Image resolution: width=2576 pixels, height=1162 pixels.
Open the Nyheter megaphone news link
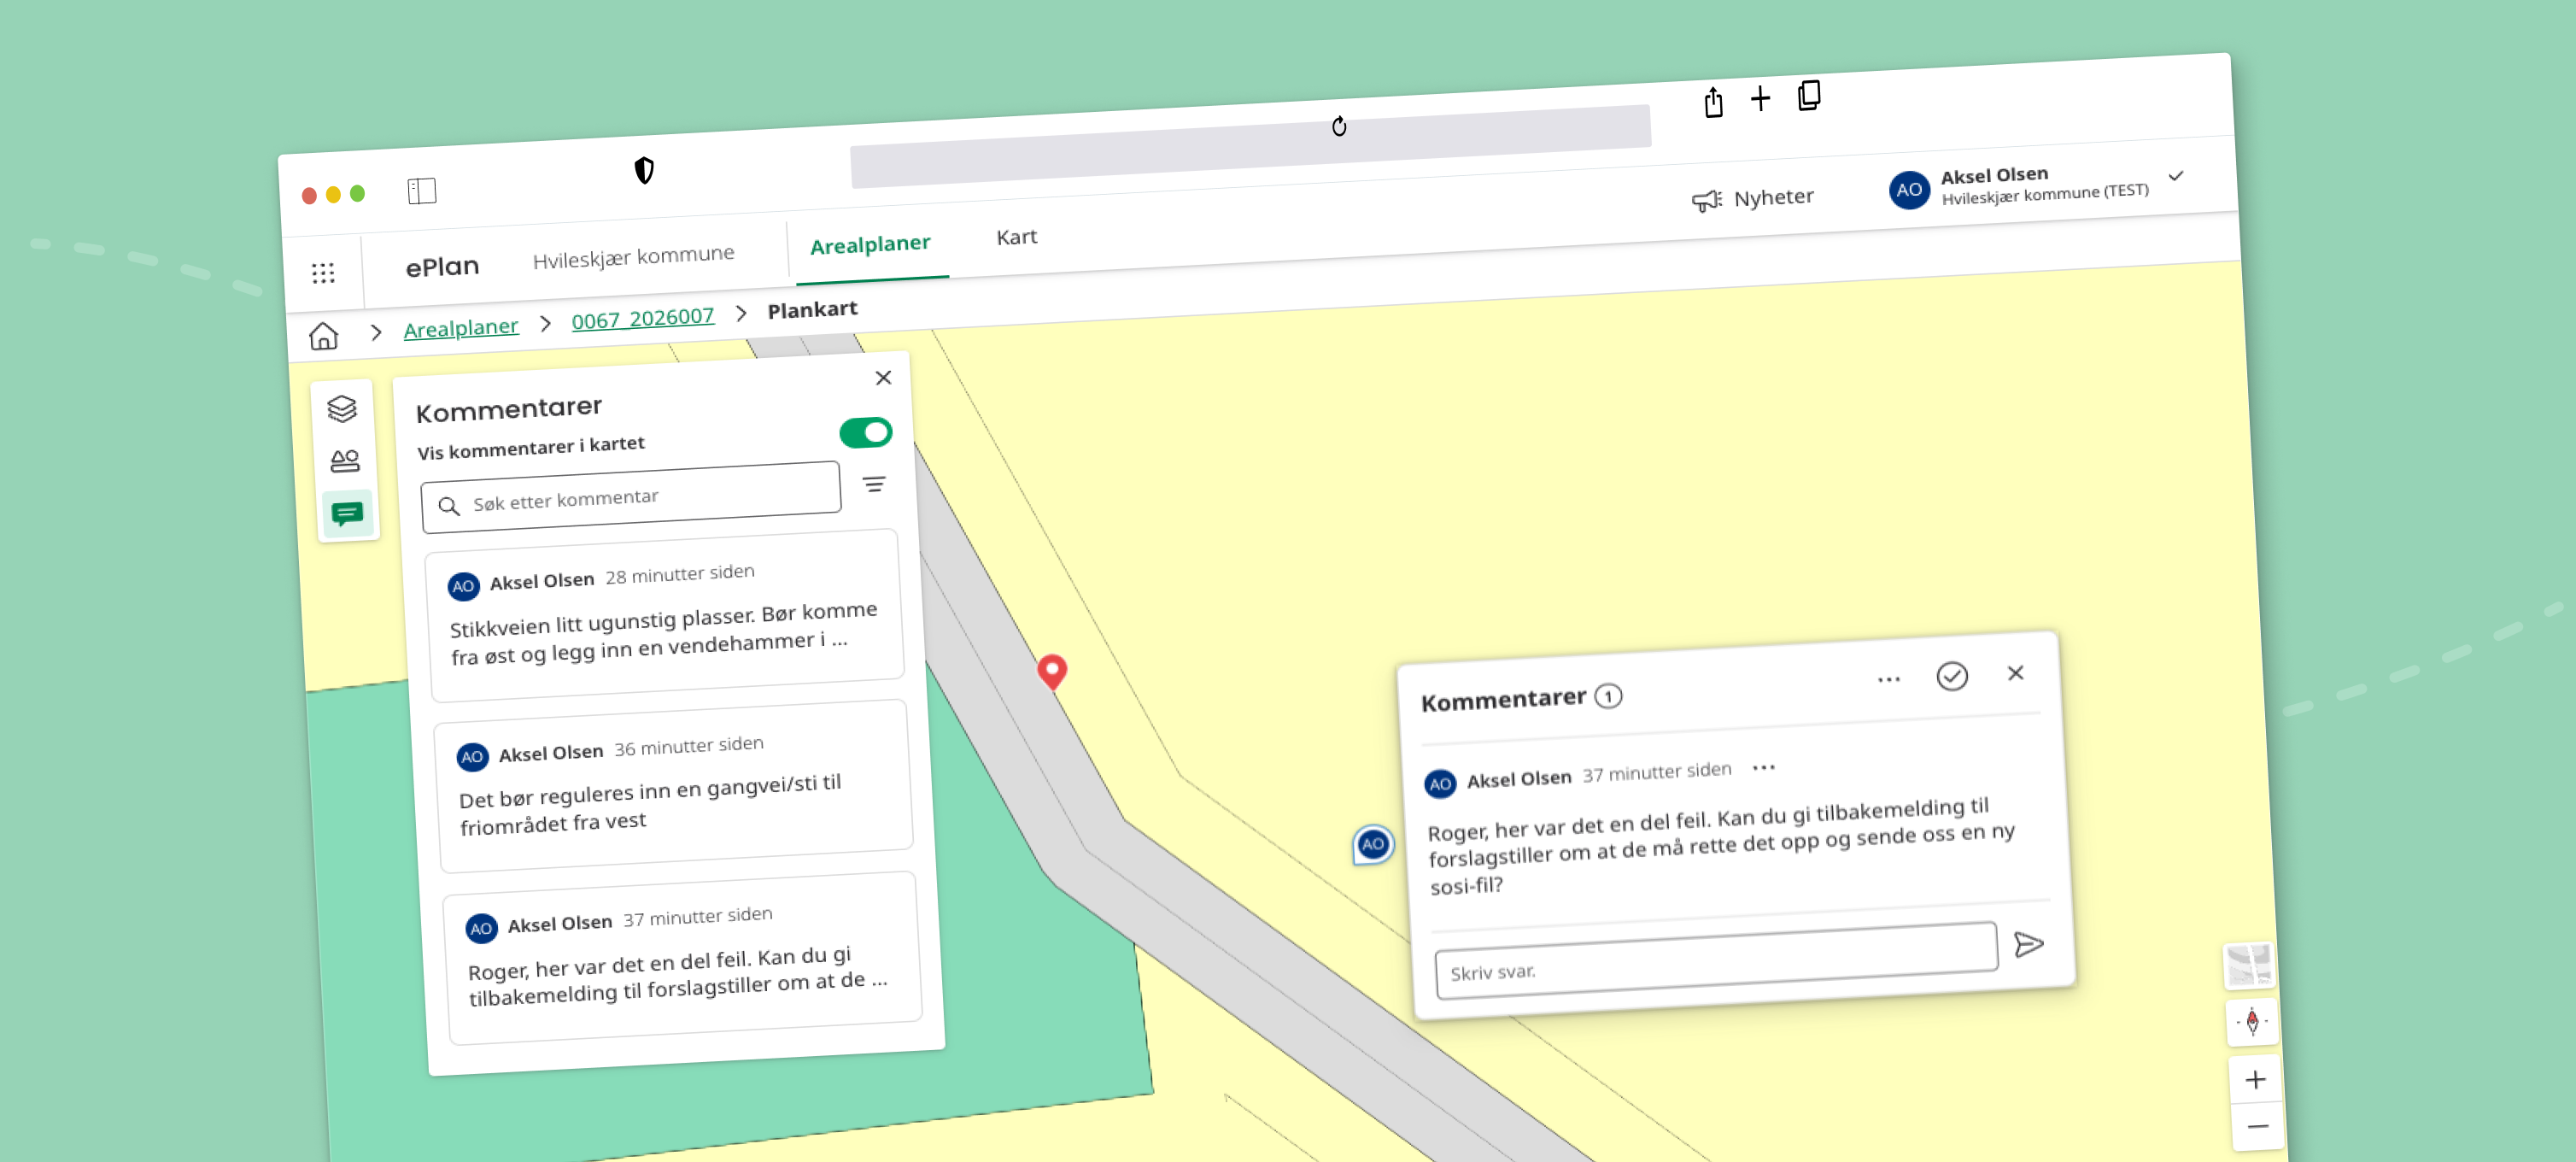1753,199
